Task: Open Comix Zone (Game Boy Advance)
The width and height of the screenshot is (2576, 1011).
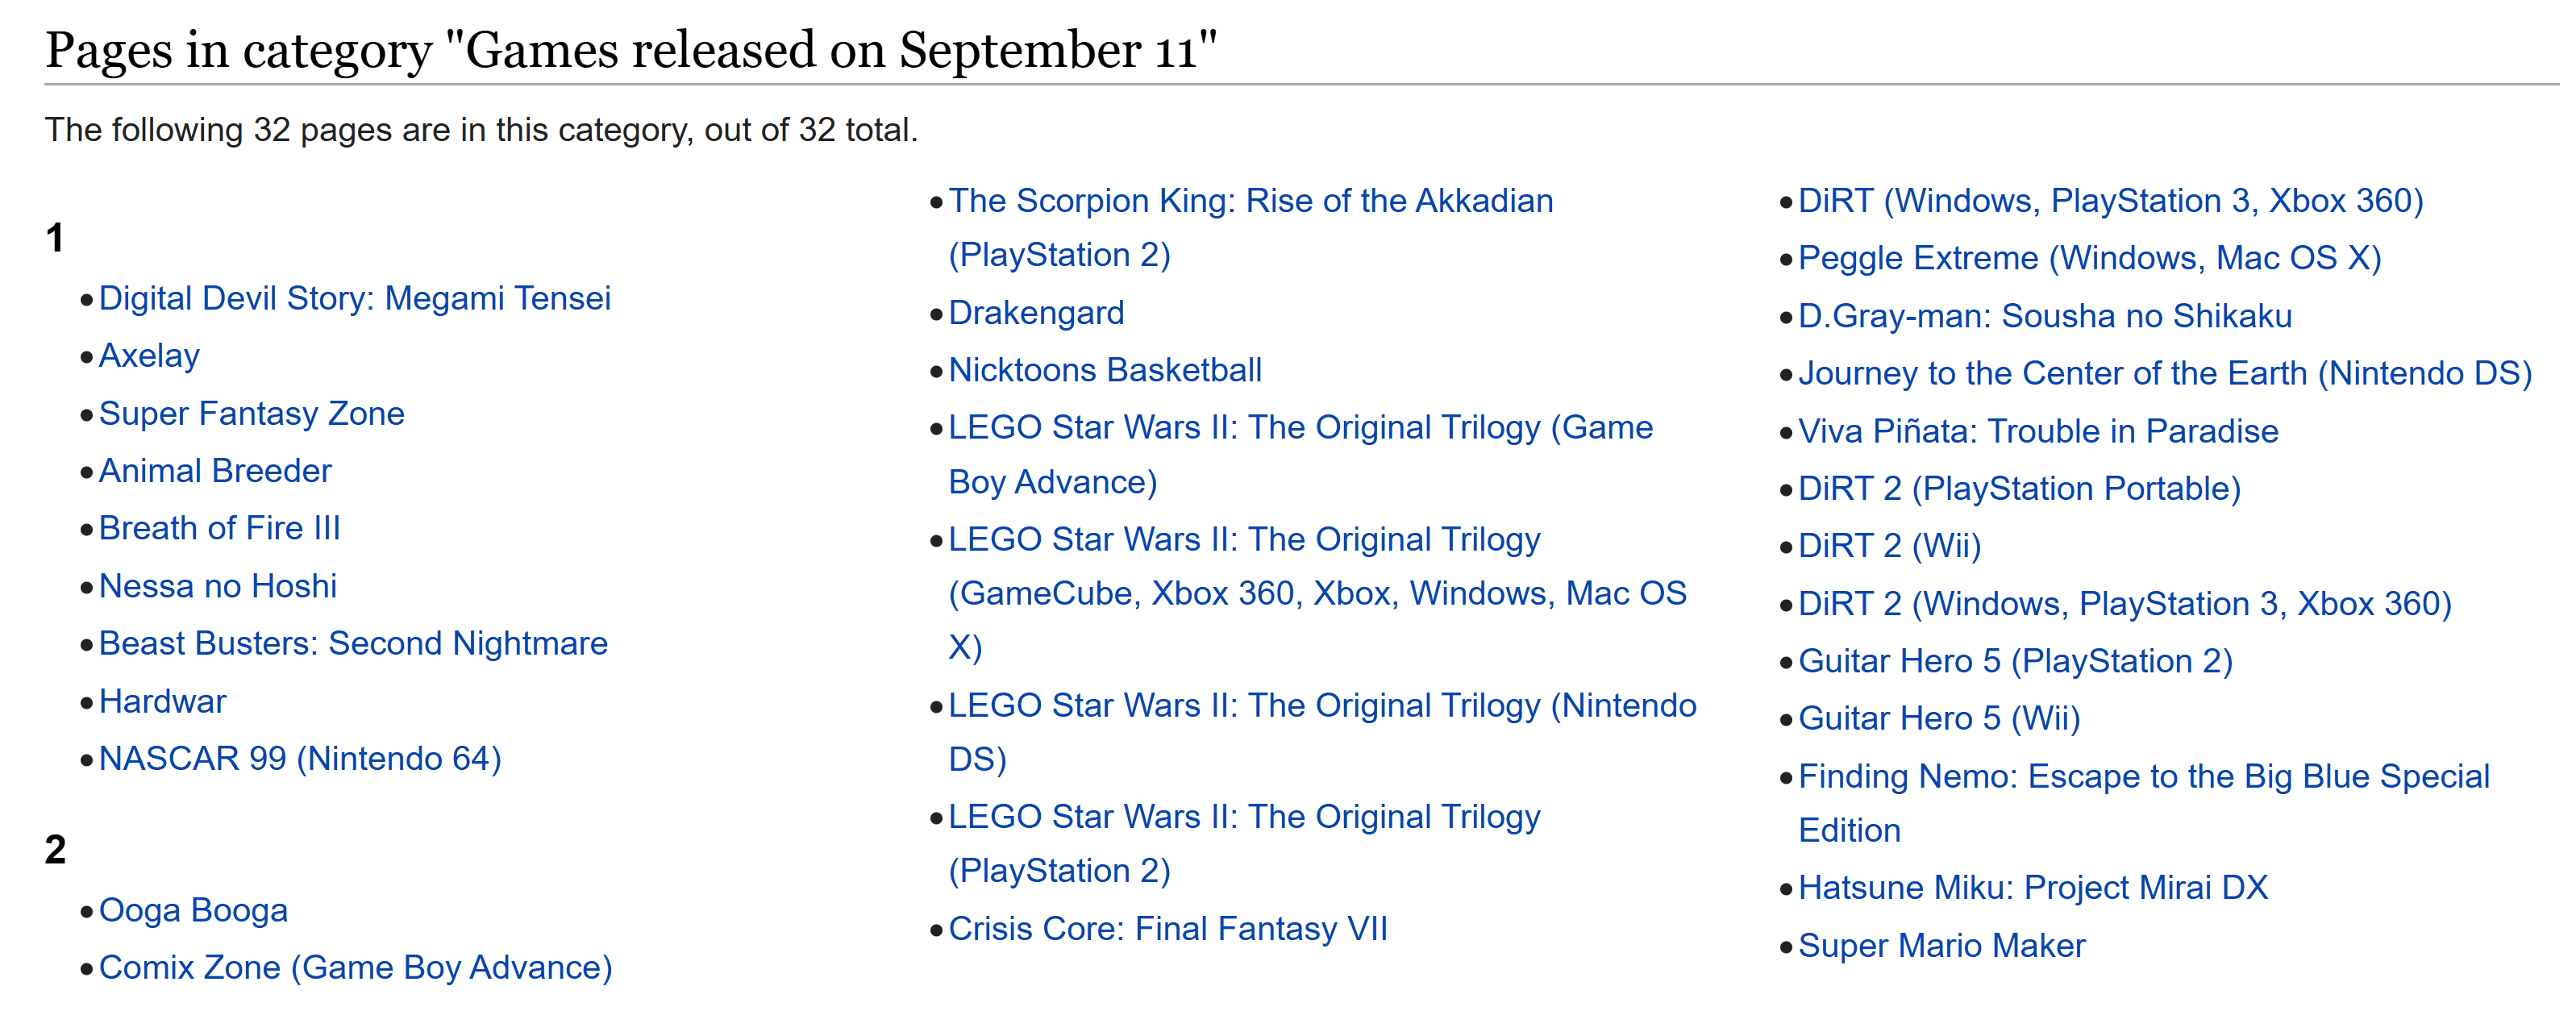Action: point(355,967)
